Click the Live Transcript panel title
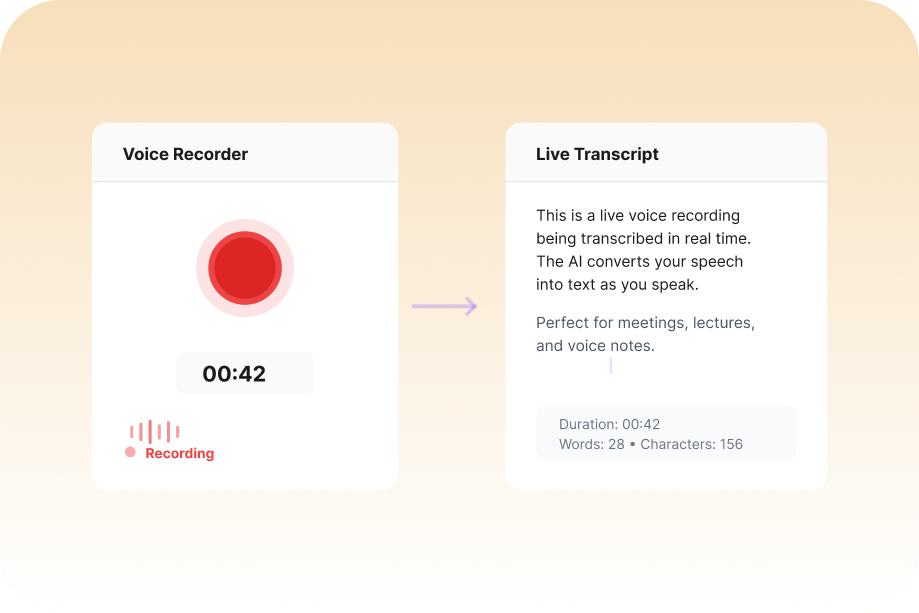Viewport: 919px width, 613px height. (x=597, y=154)
